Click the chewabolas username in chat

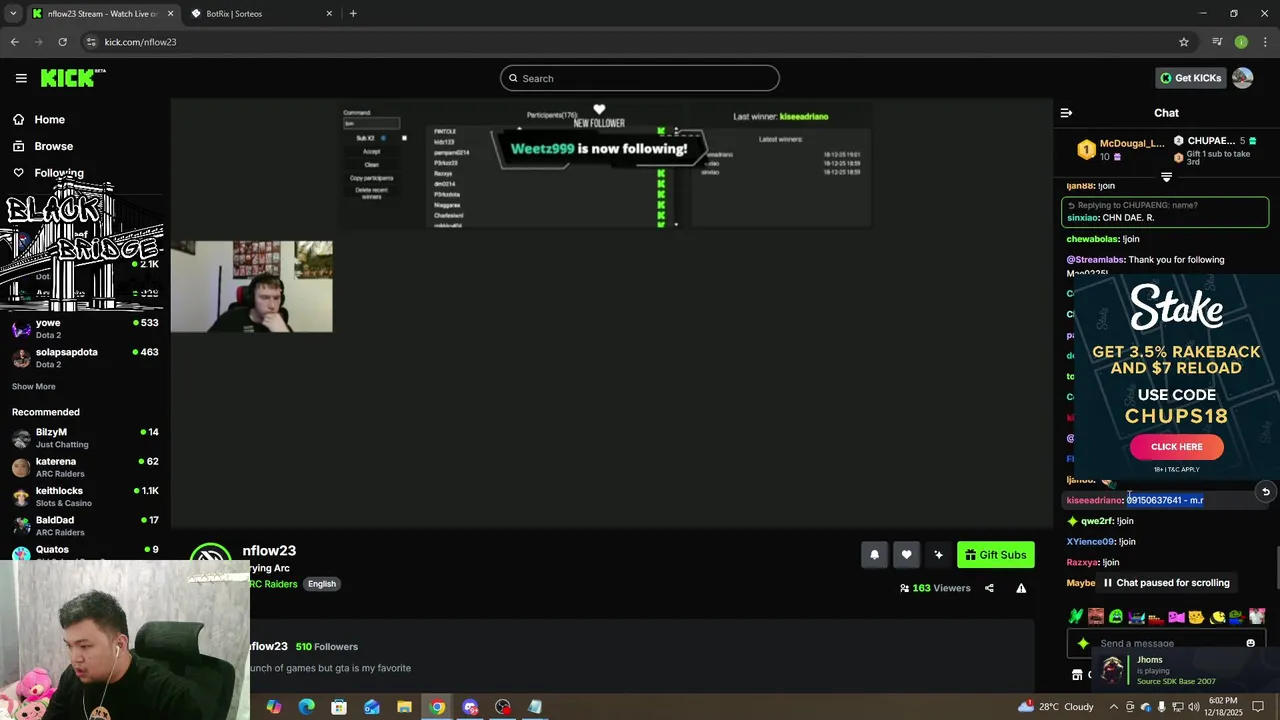(x=1092, y=239)
